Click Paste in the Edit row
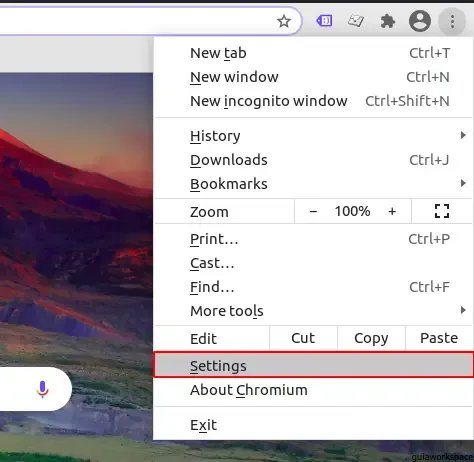 (x=439, y=338)
